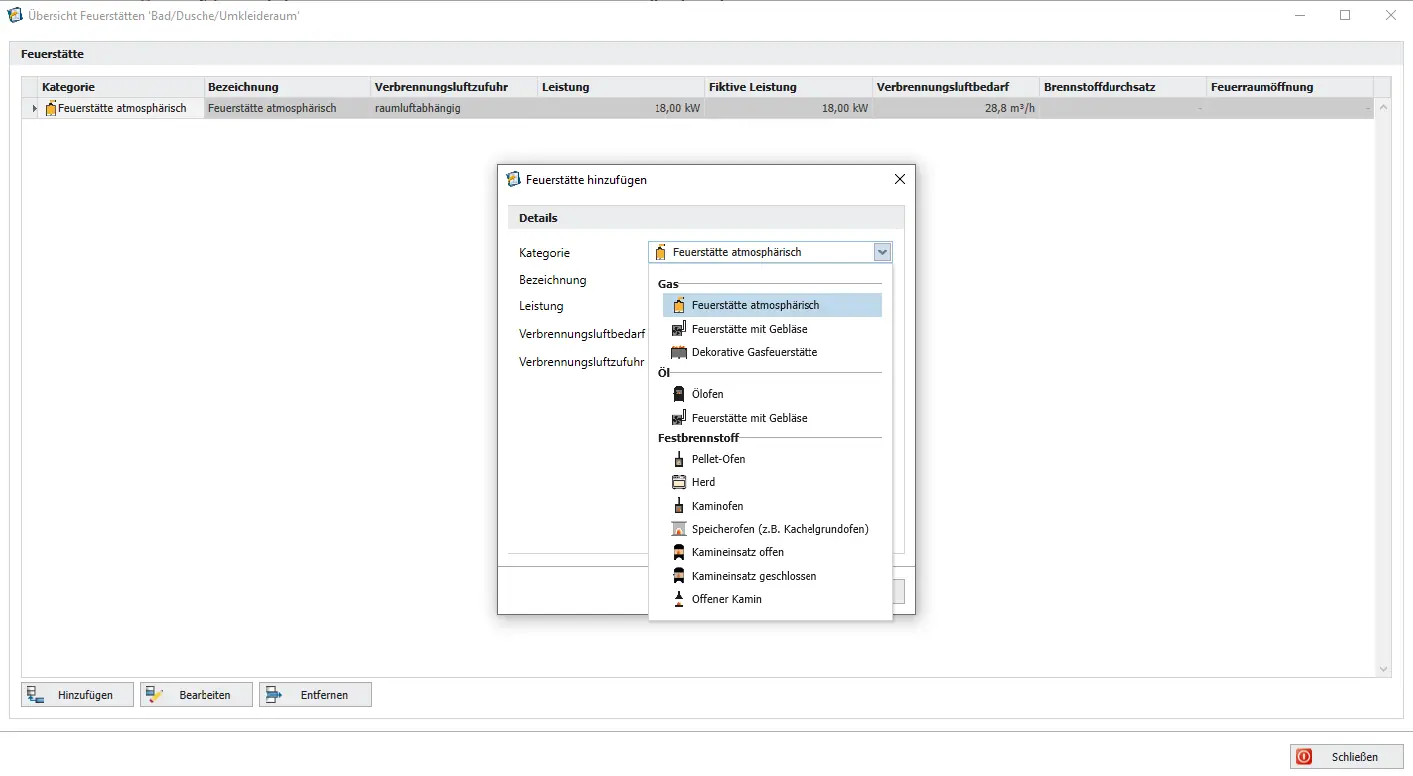The image size is (1413, 776).
Task: Pick the Dekorative Gasfeuerstätte icon
Action: tap(679, 352)
